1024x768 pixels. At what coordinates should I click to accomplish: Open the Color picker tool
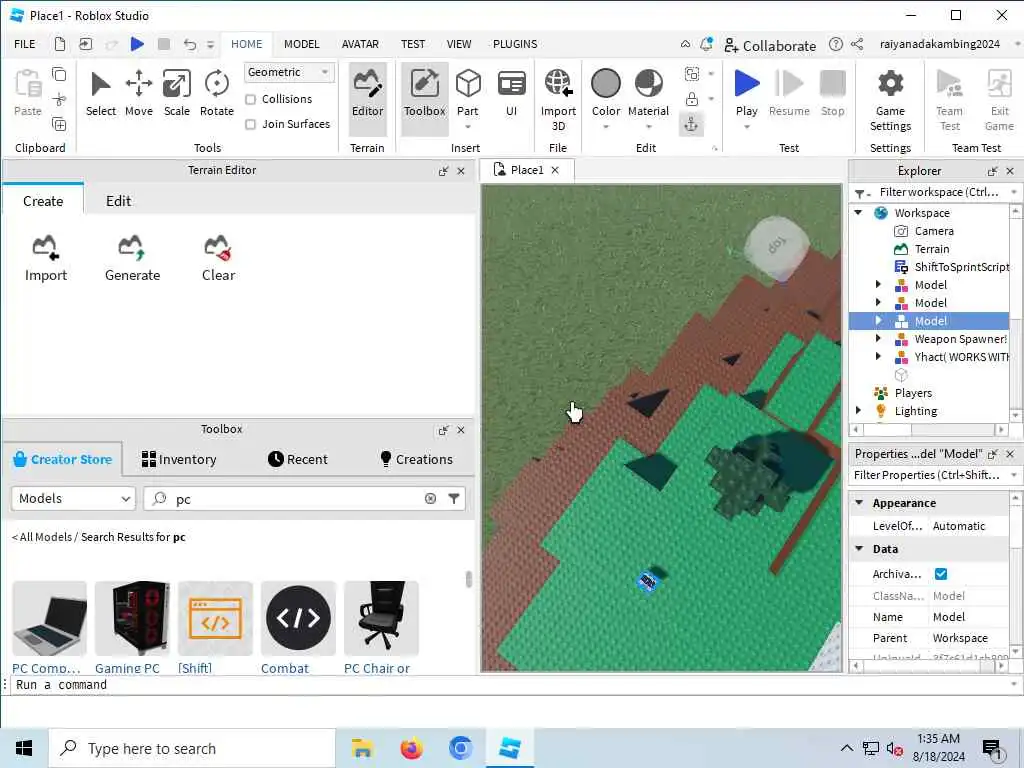[605, 94]
